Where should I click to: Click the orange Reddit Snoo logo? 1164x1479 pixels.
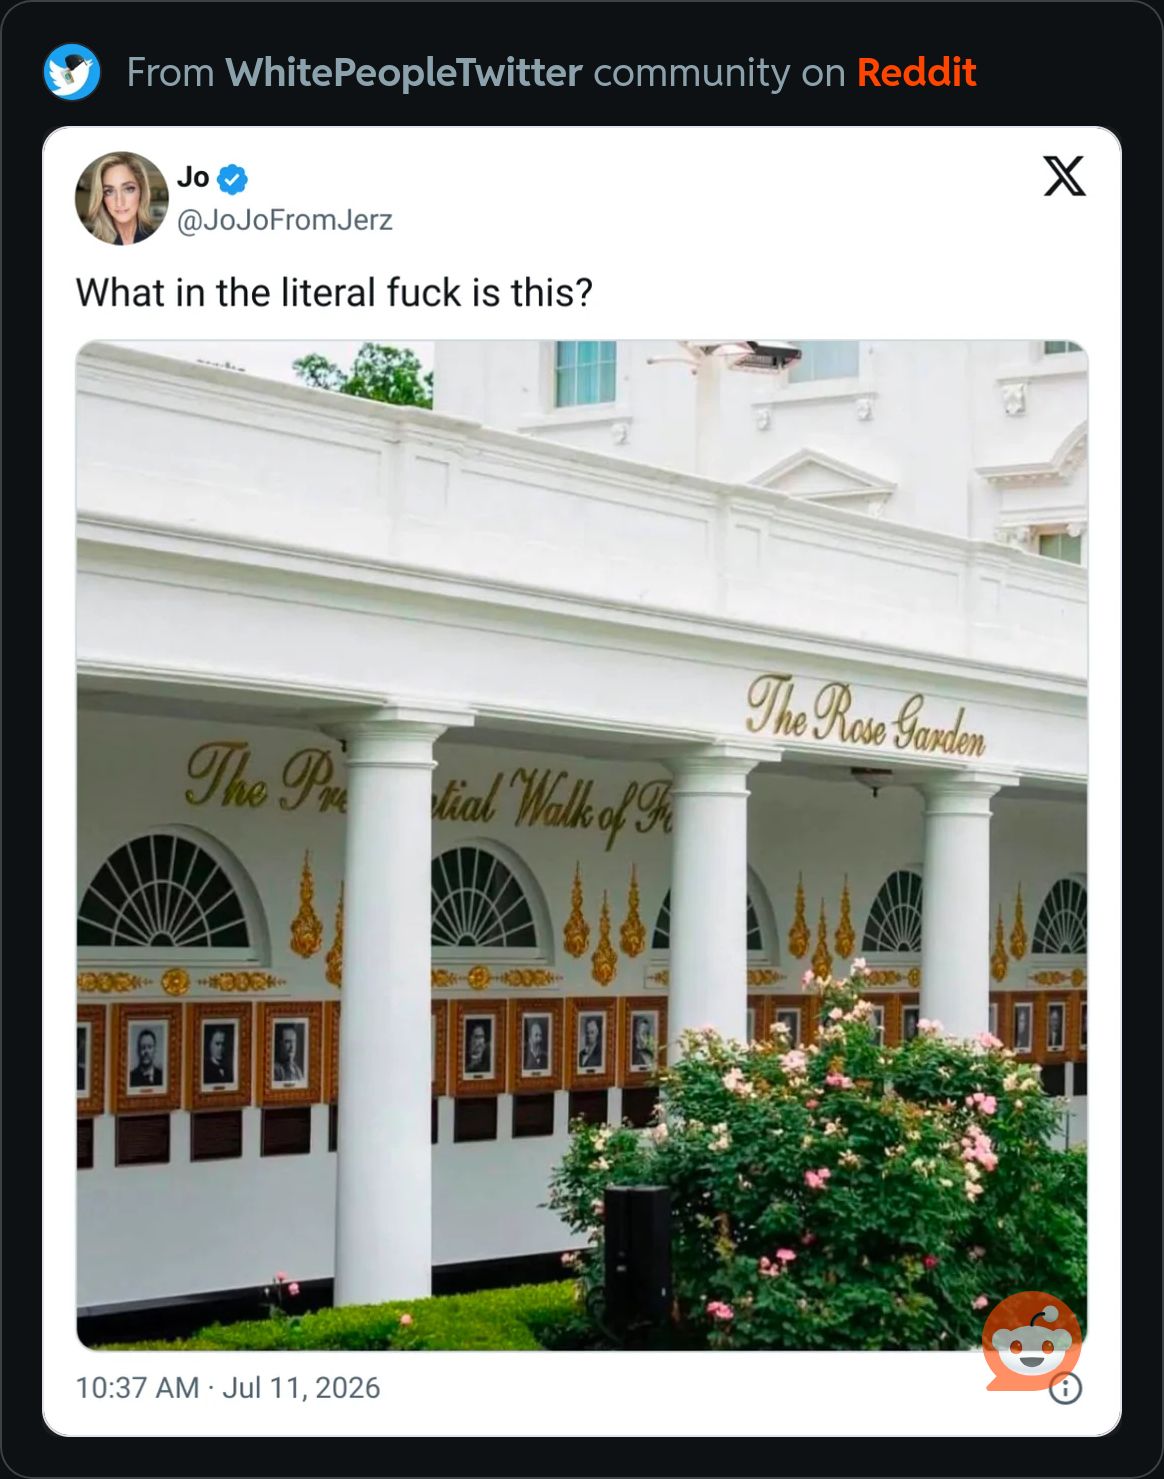point(1032,1341)
